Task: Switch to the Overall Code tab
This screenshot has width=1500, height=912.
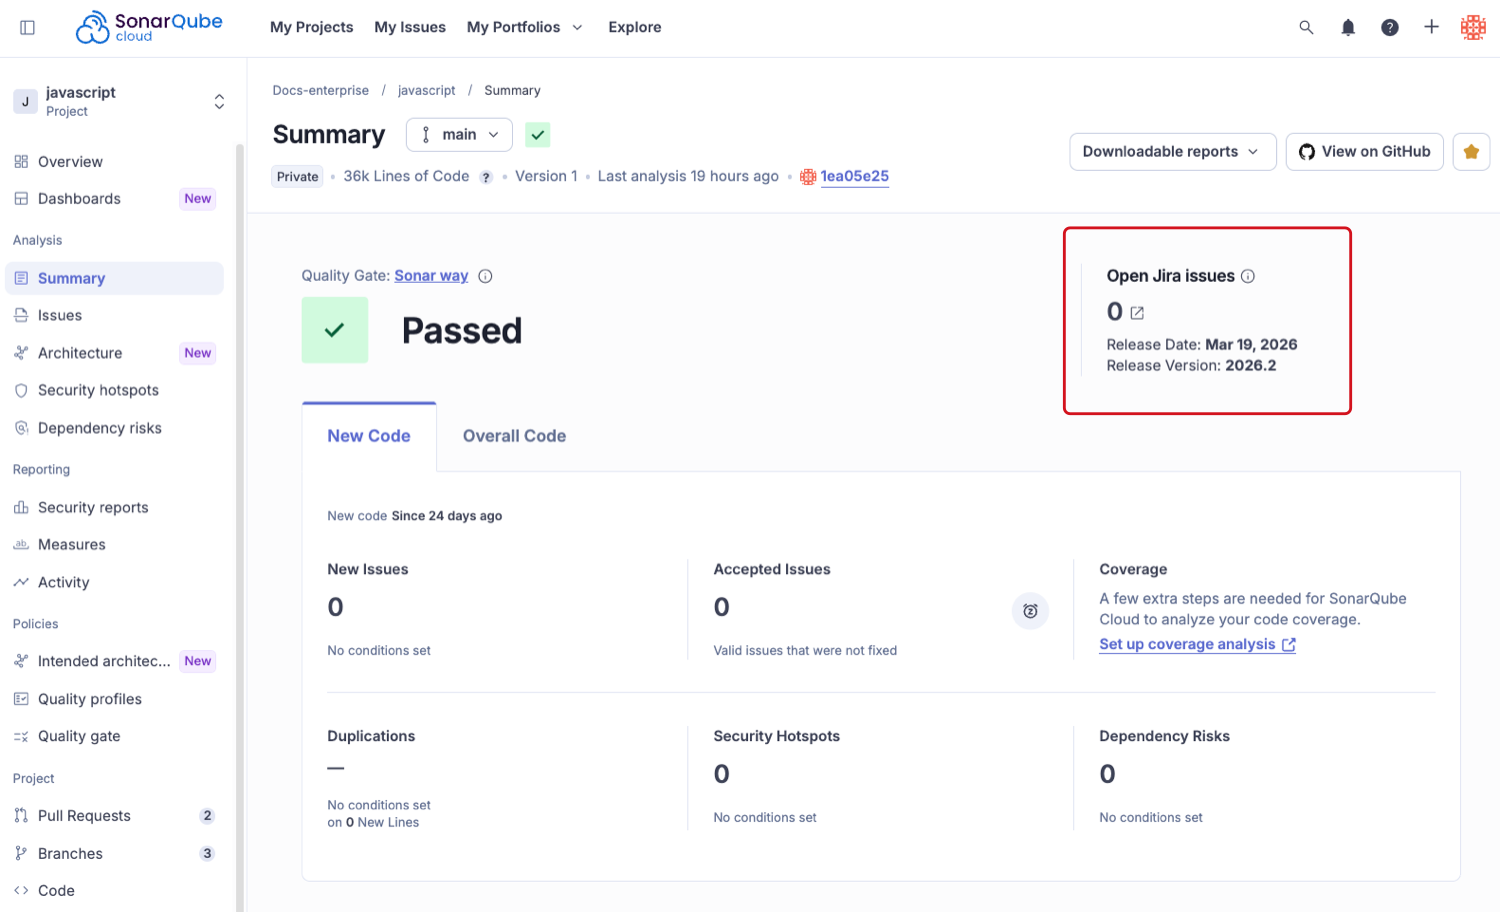Action: pyautogui.click(x=514, y=435)
